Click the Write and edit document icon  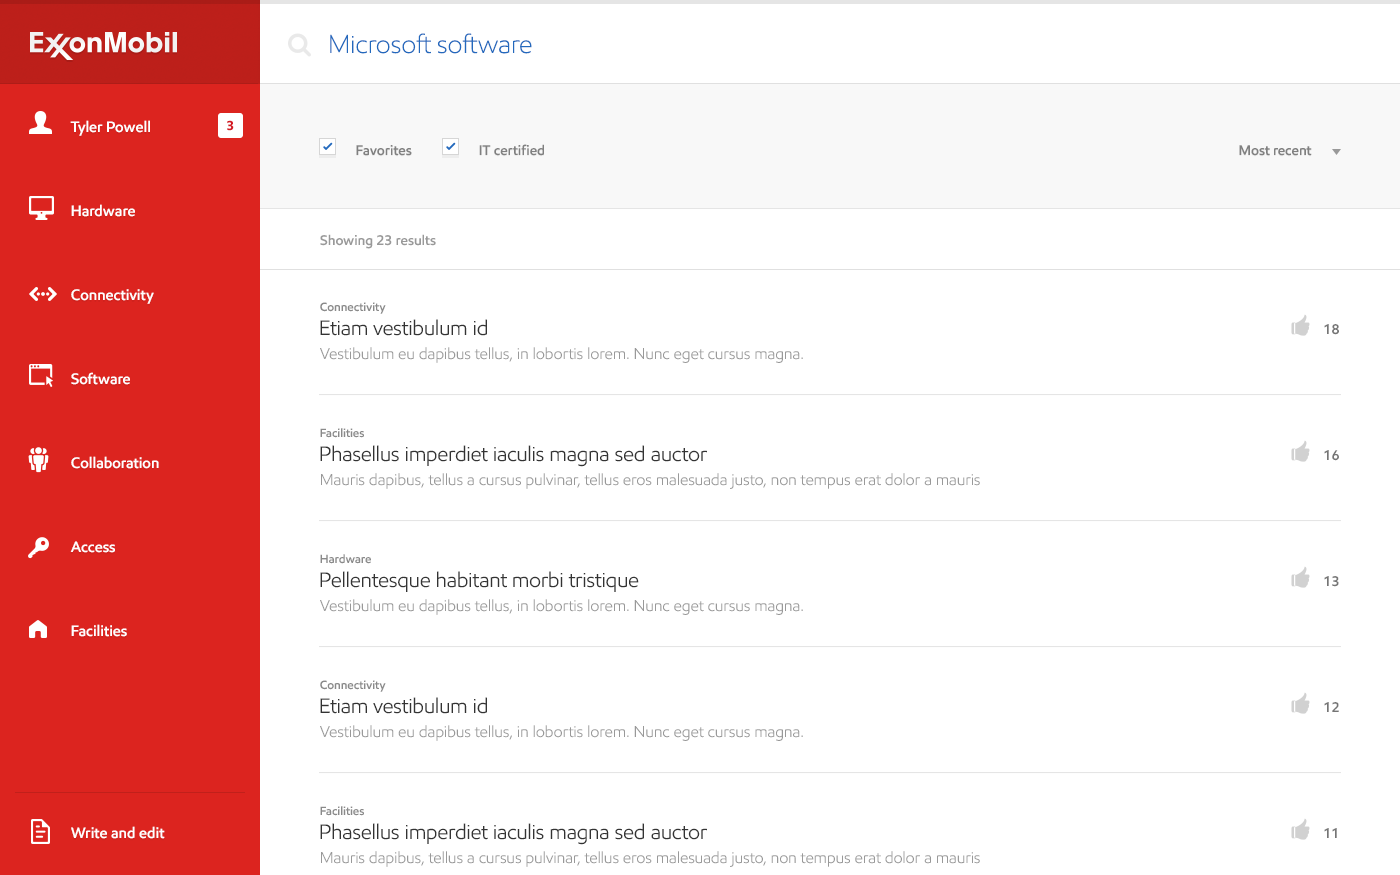click(40, 831)
